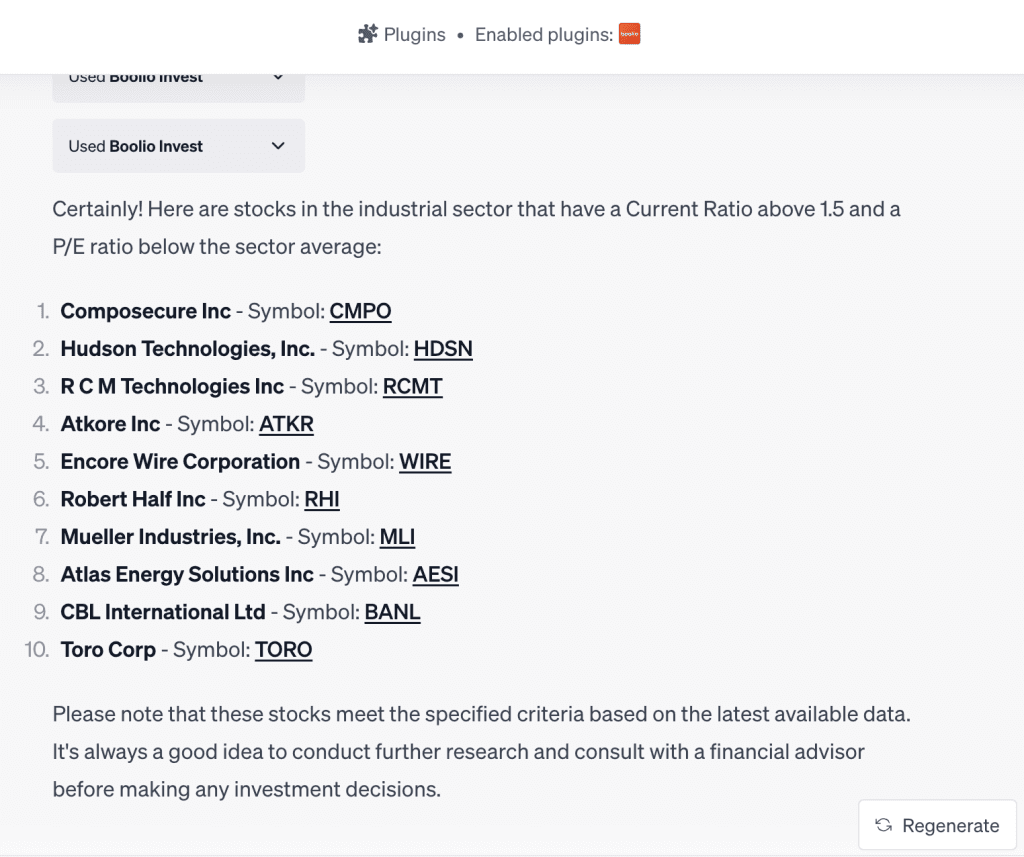Screen dimensions: 1024x857
Task: Click the Boolio enabled plugin icon
Action: coord(630,34)
